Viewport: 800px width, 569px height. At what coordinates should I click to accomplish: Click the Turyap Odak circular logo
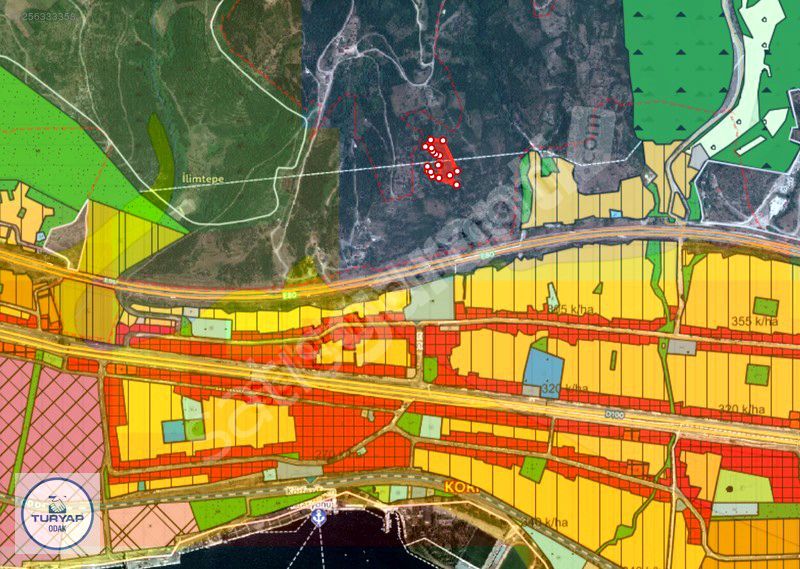57,514
